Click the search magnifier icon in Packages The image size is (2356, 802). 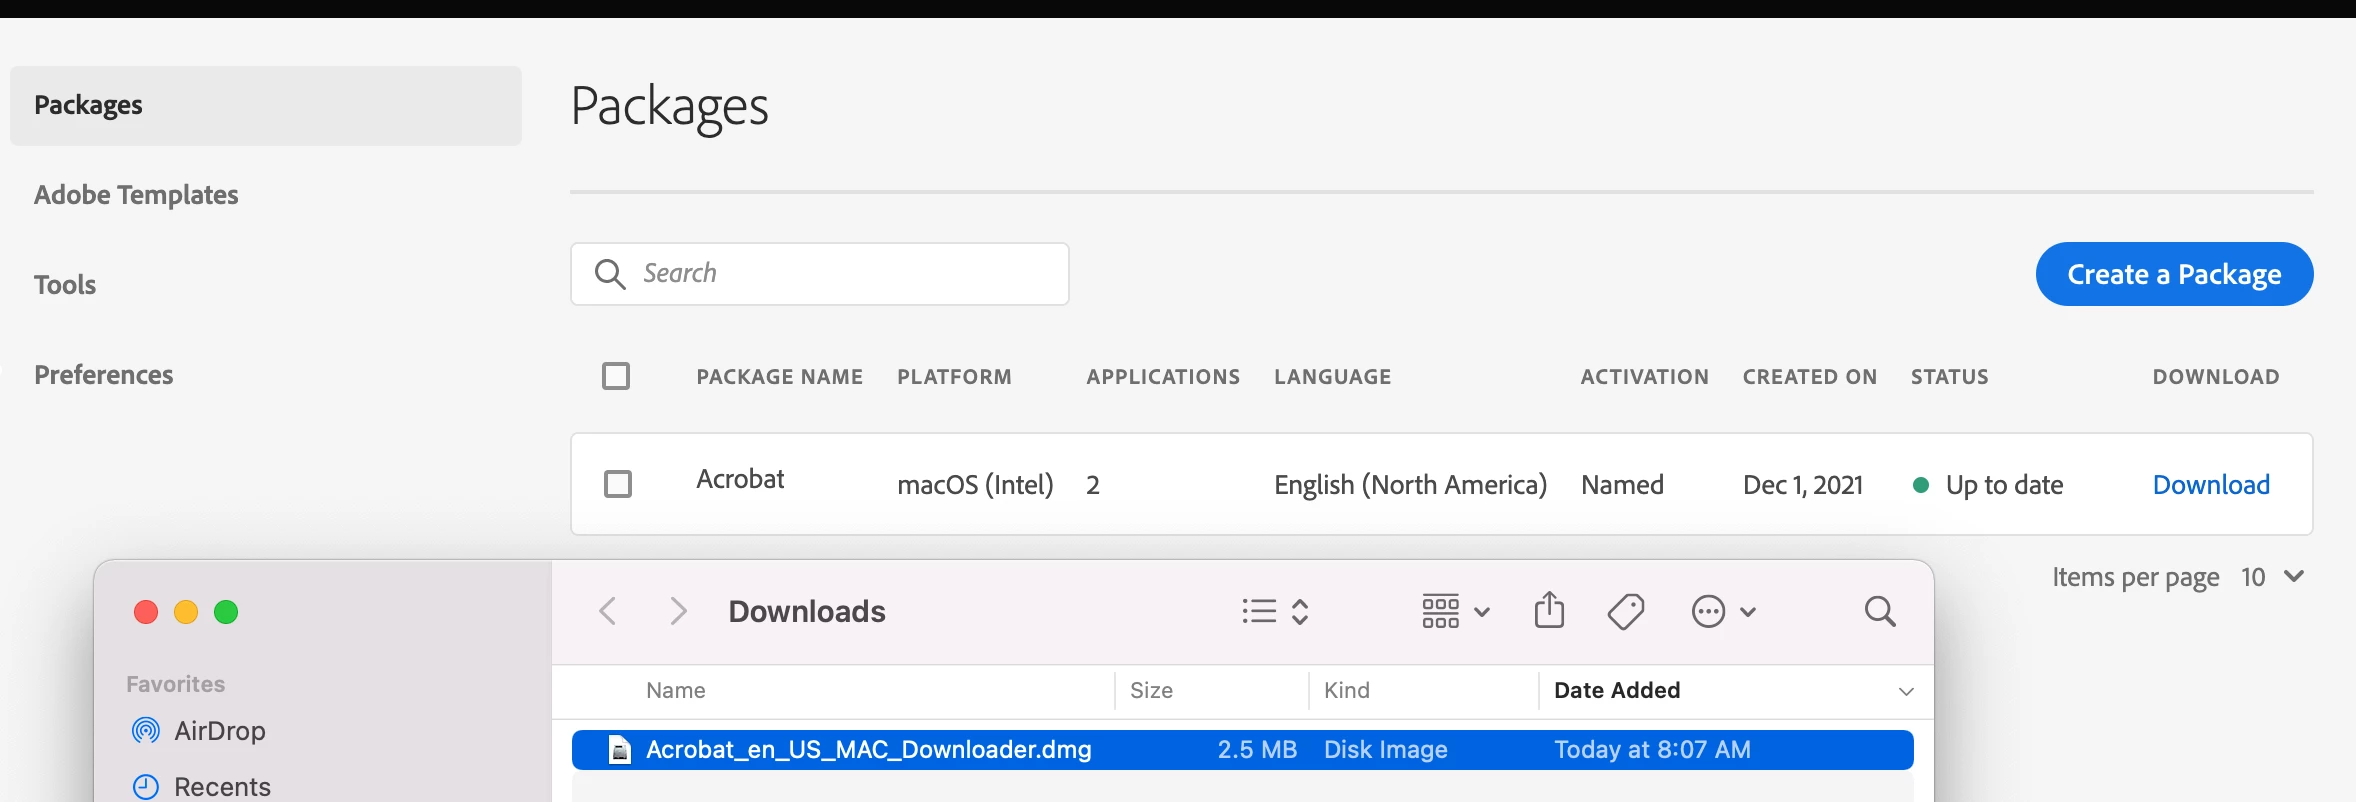610,274
